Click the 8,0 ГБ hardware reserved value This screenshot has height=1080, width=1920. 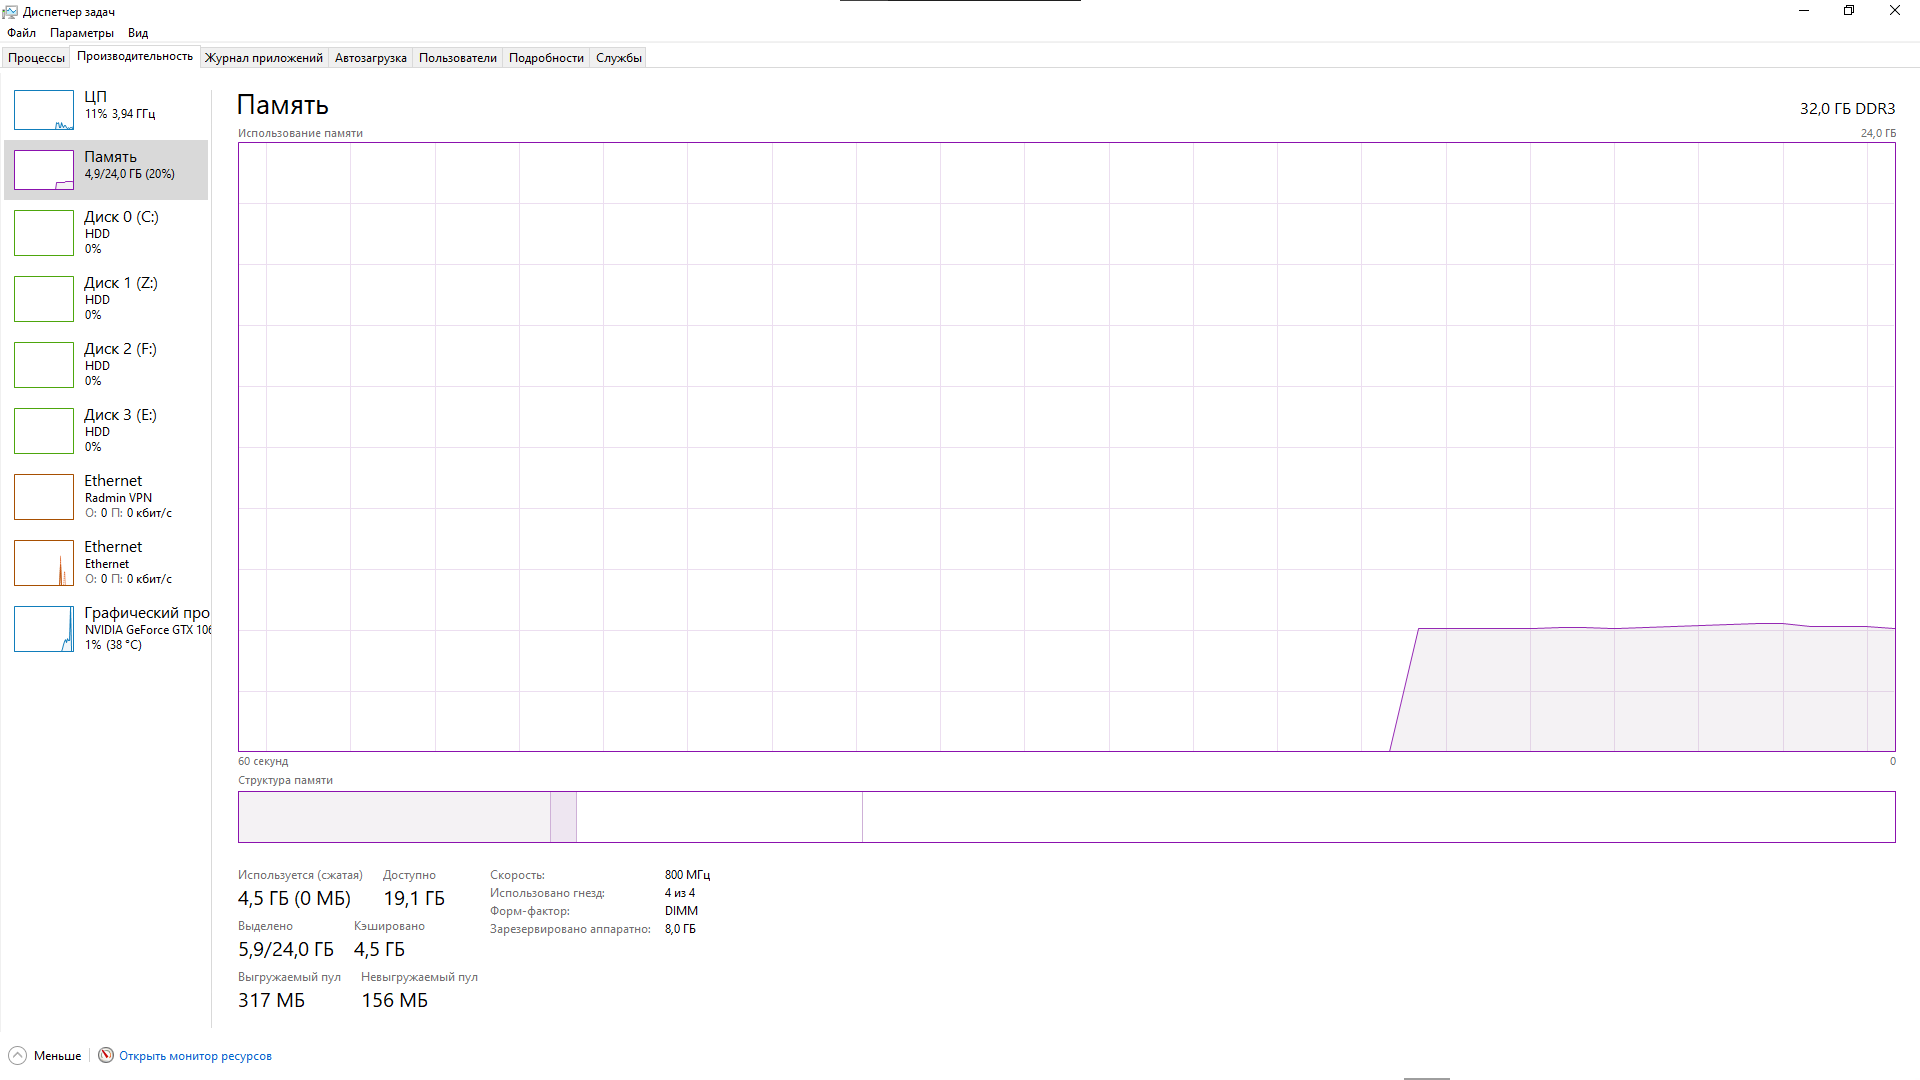[680, 929]
